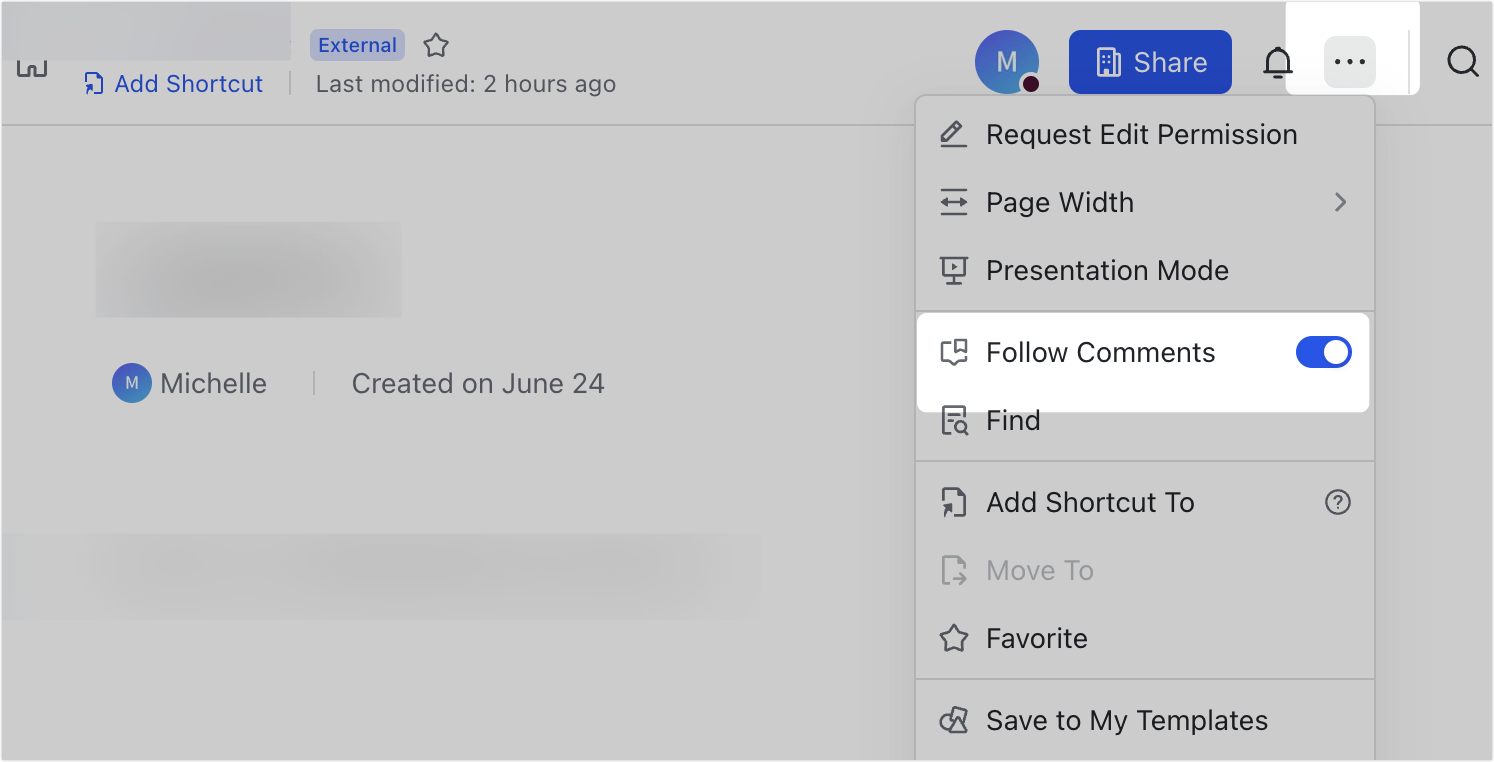The width and height of the screenshot is (1494, 762).
Task: Select Favorite in the menu
Action: click(1145, 638)
